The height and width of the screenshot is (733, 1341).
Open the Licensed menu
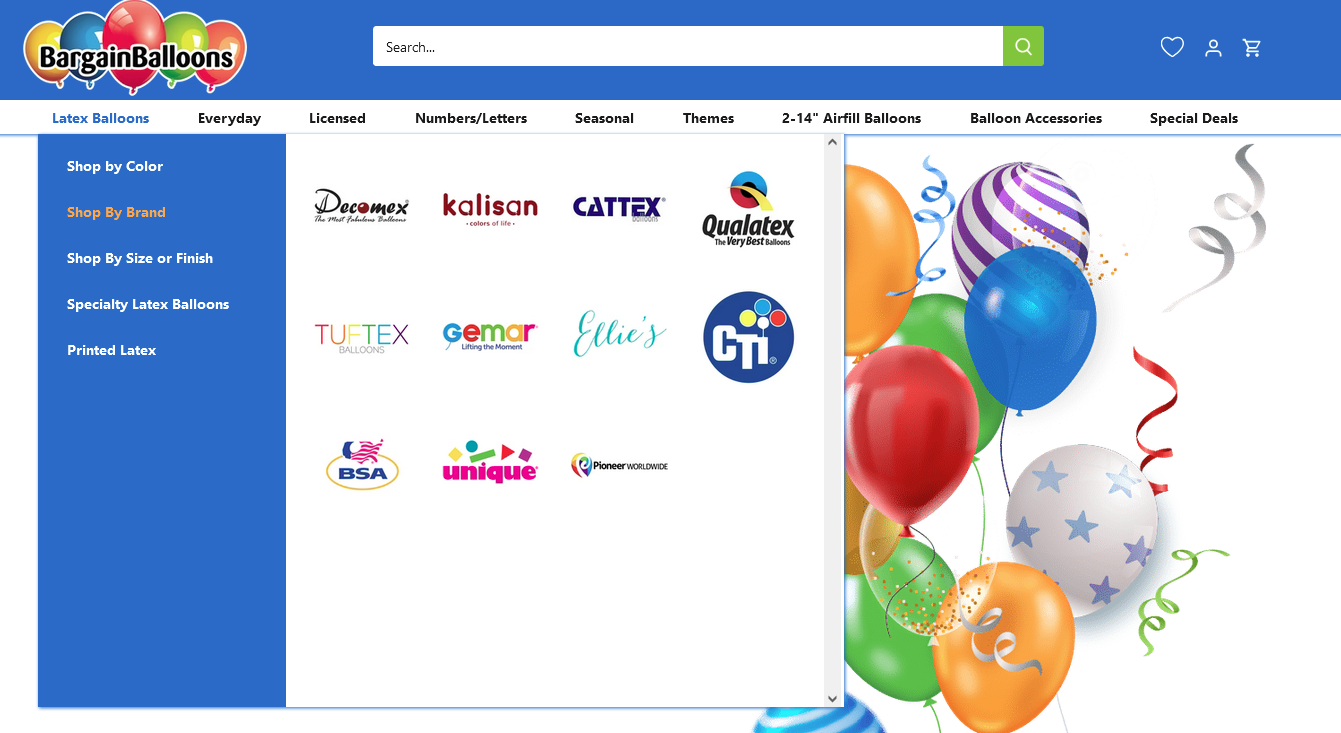pyautogui.click(x=337, y=118)
